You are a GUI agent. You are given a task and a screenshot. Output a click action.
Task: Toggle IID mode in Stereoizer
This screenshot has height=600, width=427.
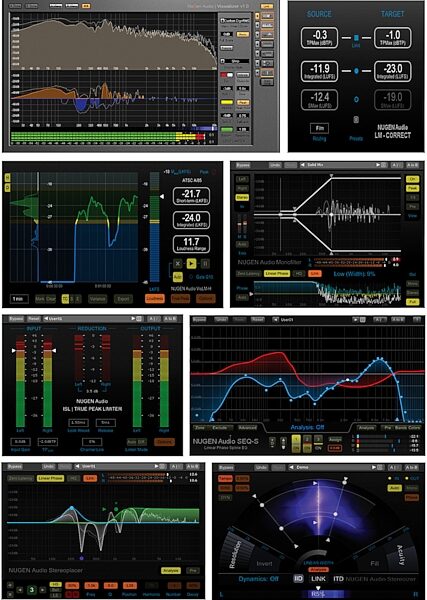(x=299, y=579)
